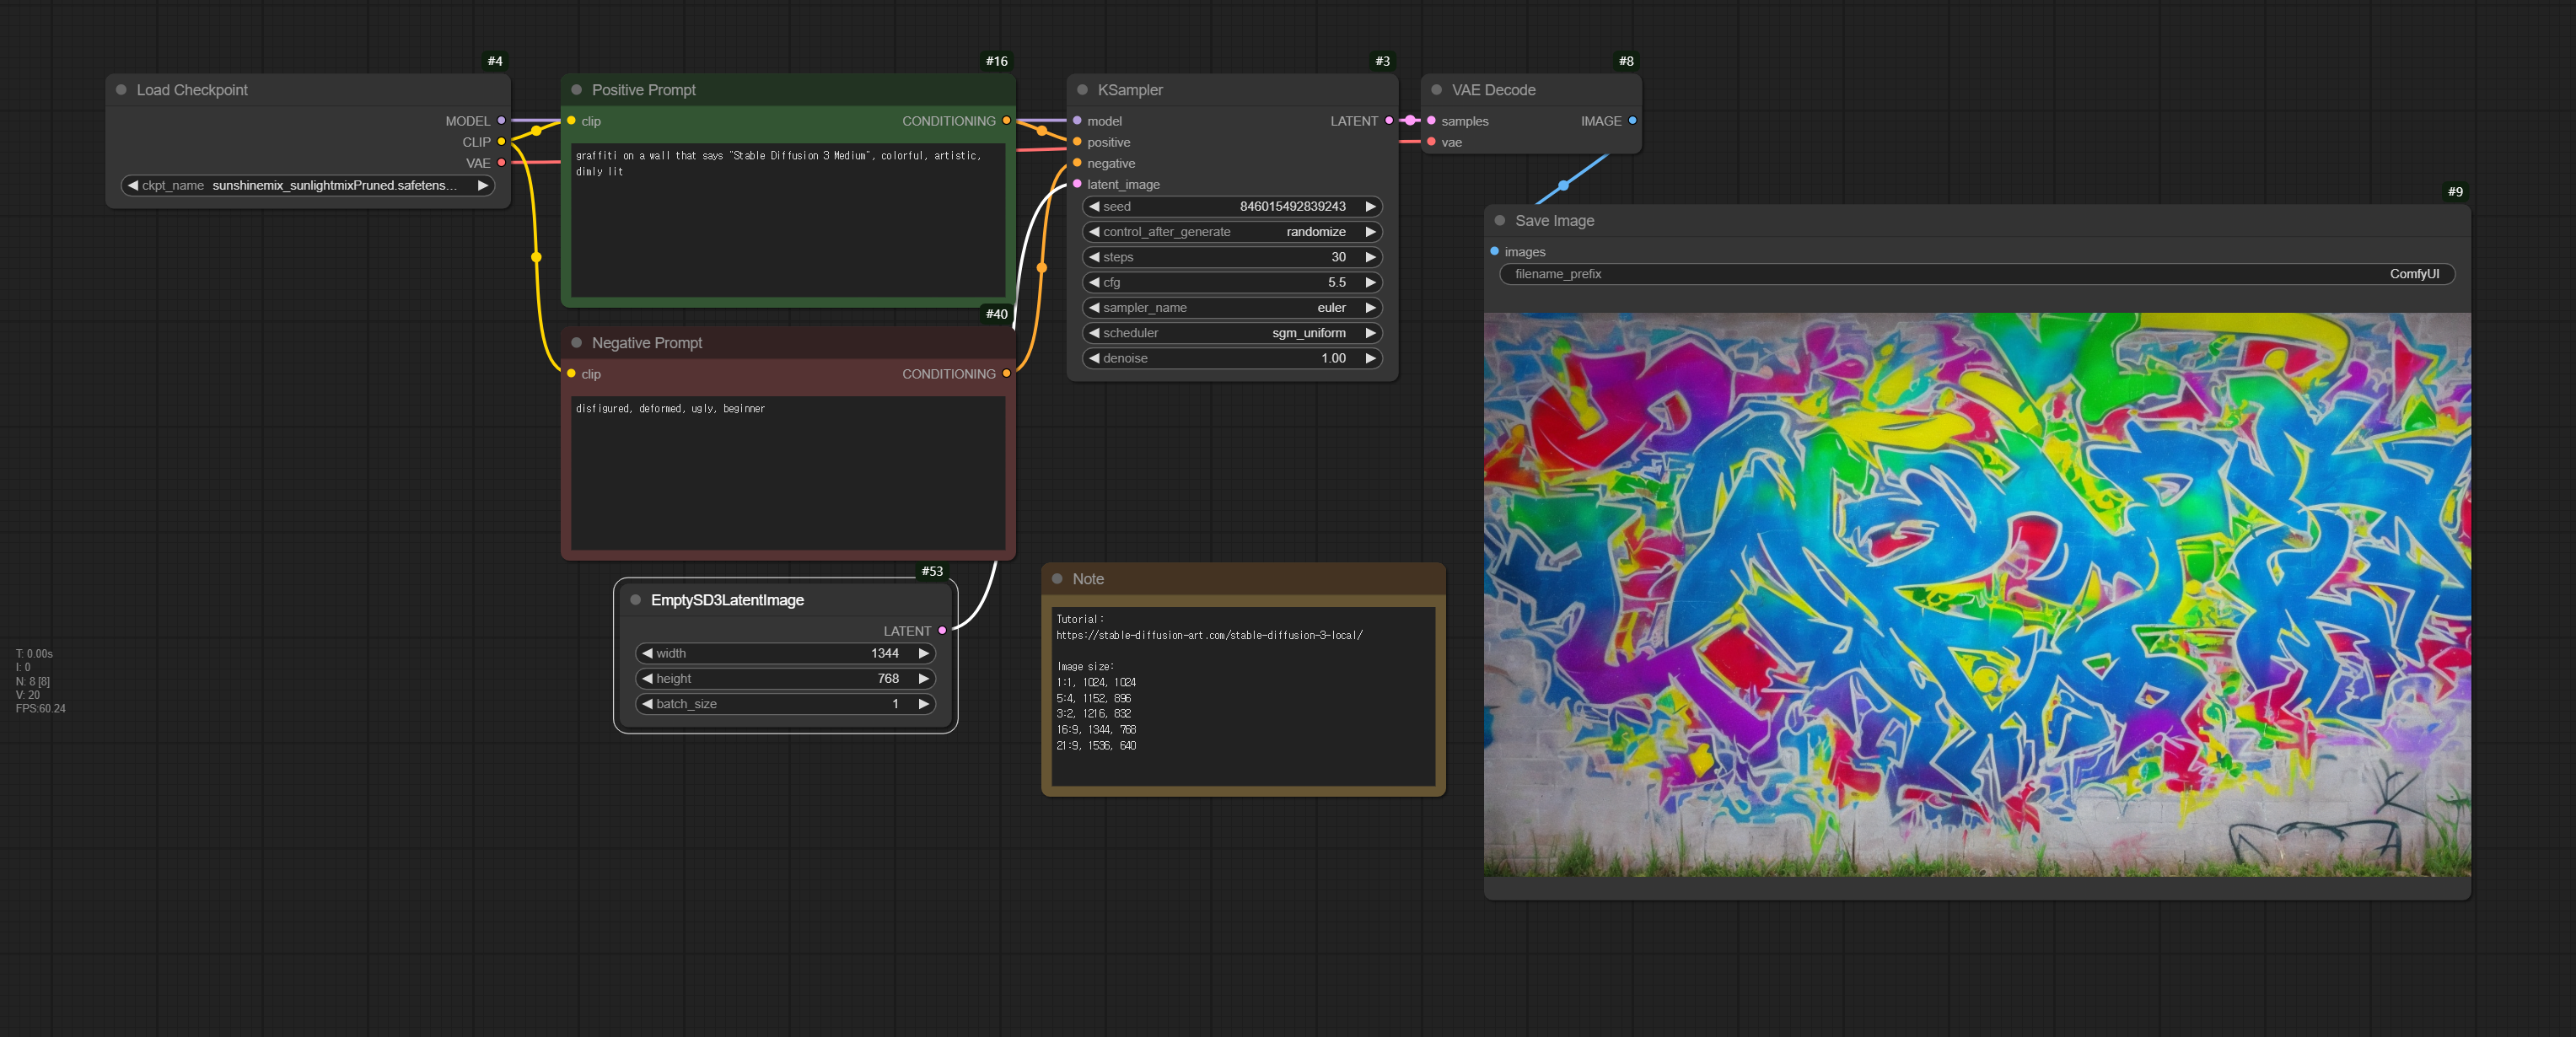Click the images input socket on Save Image
The width and height of the screenshot is (2576, 1037).
[x=1494, y=252]
